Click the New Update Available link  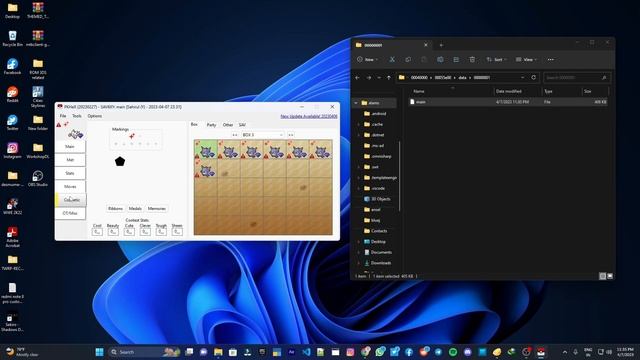coord(309,116)
